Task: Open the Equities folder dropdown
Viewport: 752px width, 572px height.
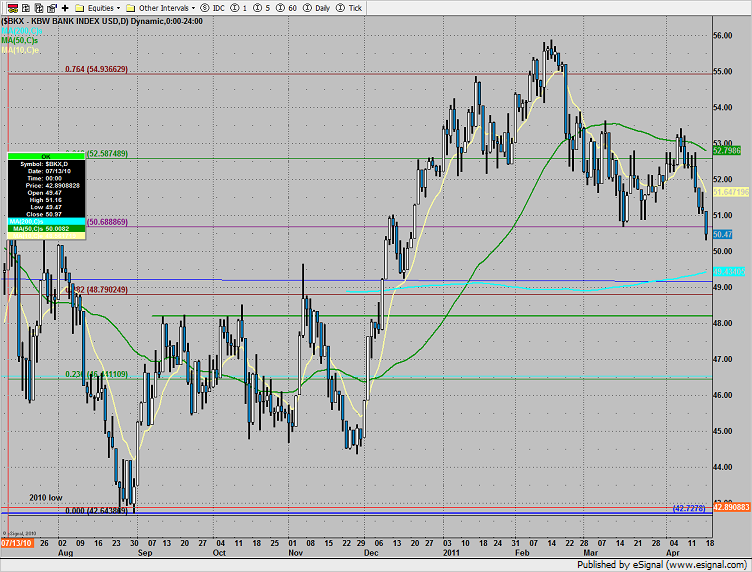Action: click(x=98, y=8)
